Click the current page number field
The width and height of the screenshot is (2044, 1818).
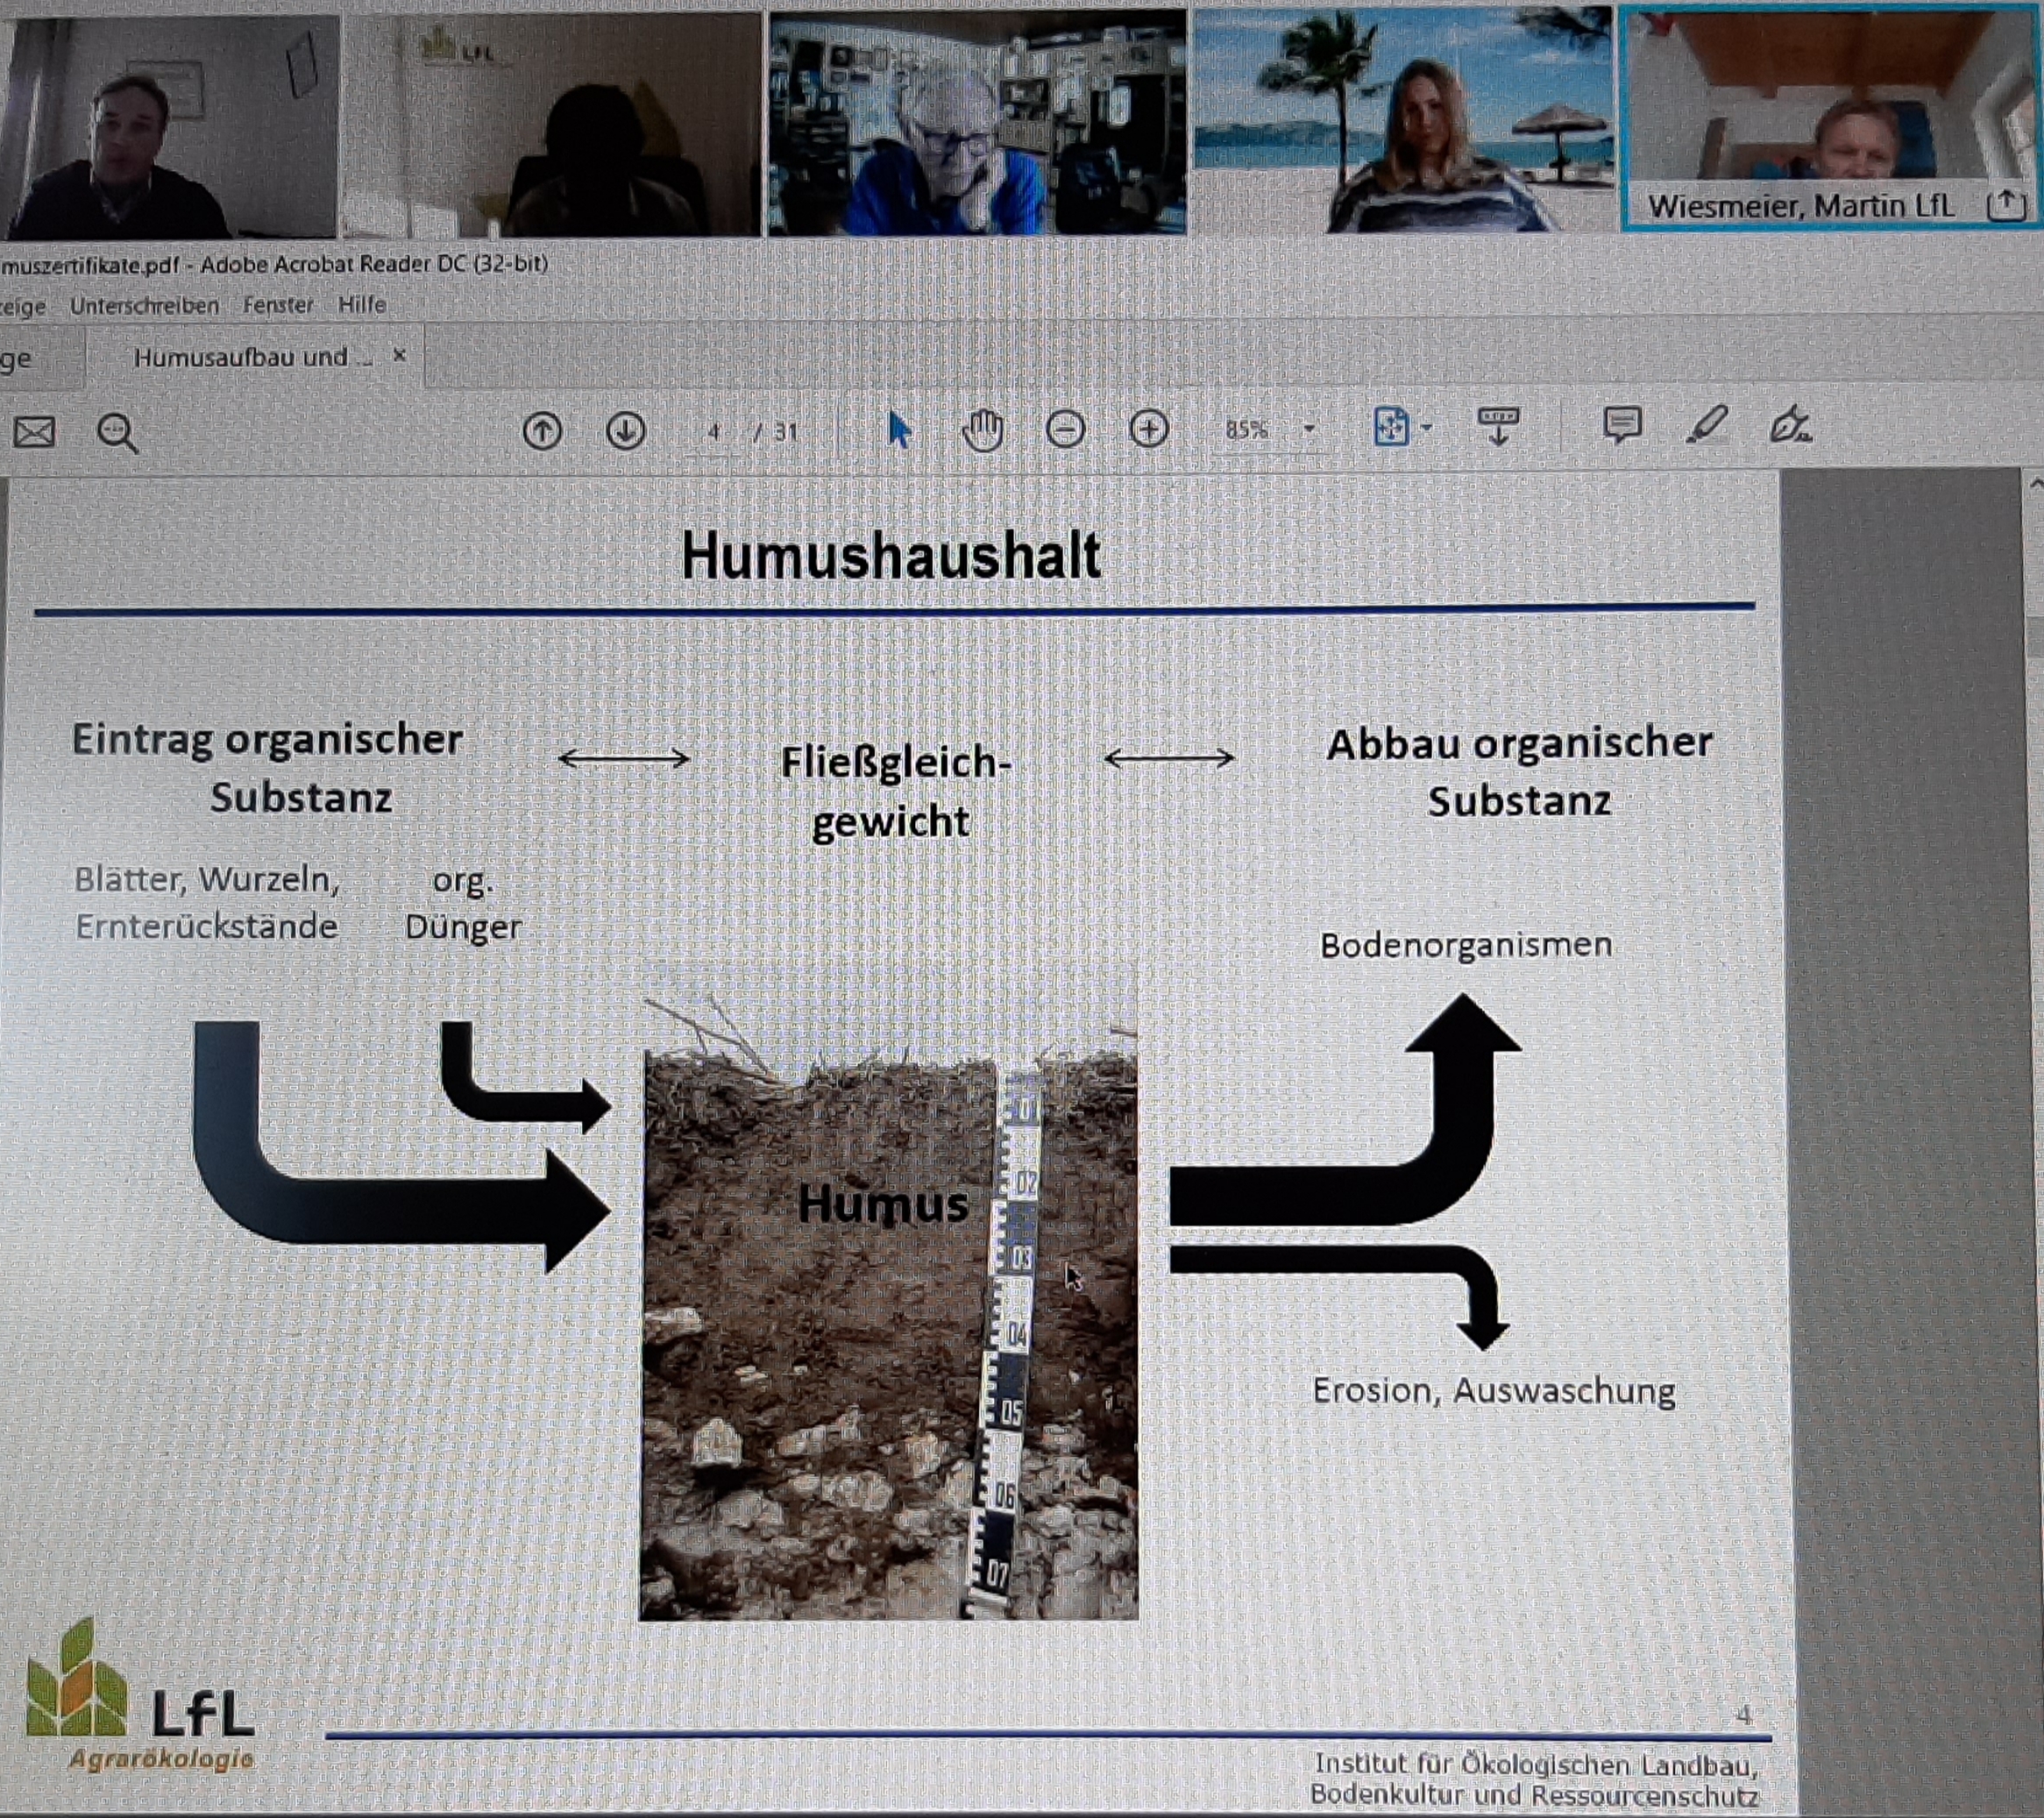pyautogui.click(x=714, y=432)
